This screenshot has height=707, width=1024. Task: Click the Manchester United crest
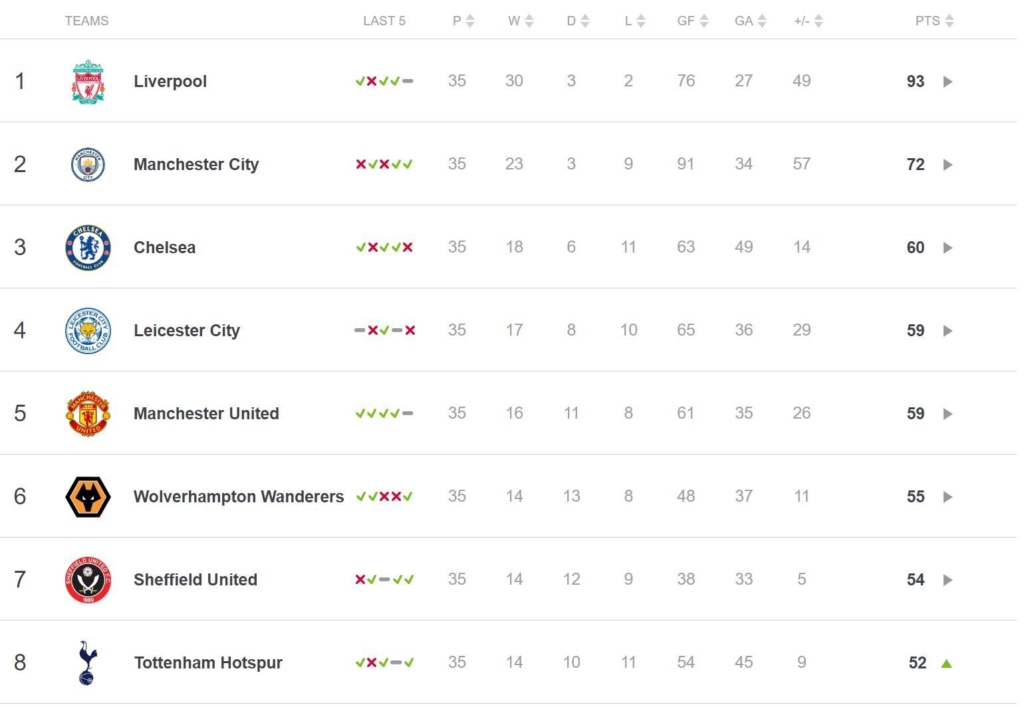point(88,413)
